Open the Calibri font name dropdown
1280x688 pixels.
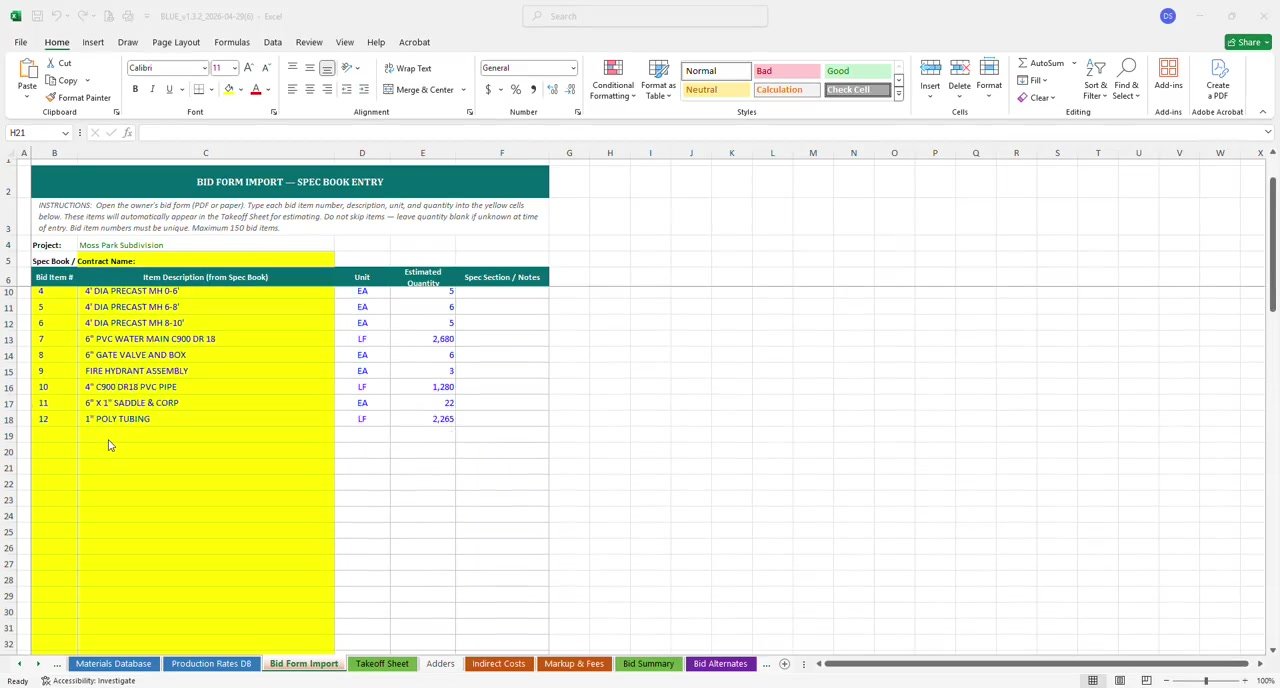pos(204,68)
